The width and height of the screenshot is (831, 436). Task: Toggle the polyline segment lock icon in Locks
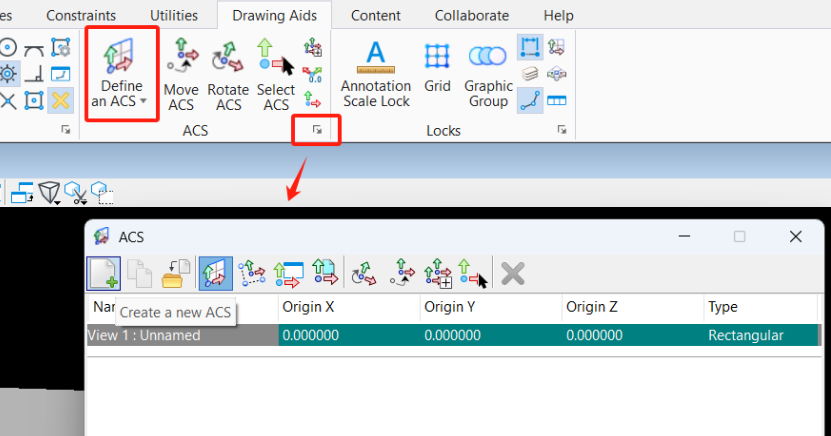click(530, 101)
